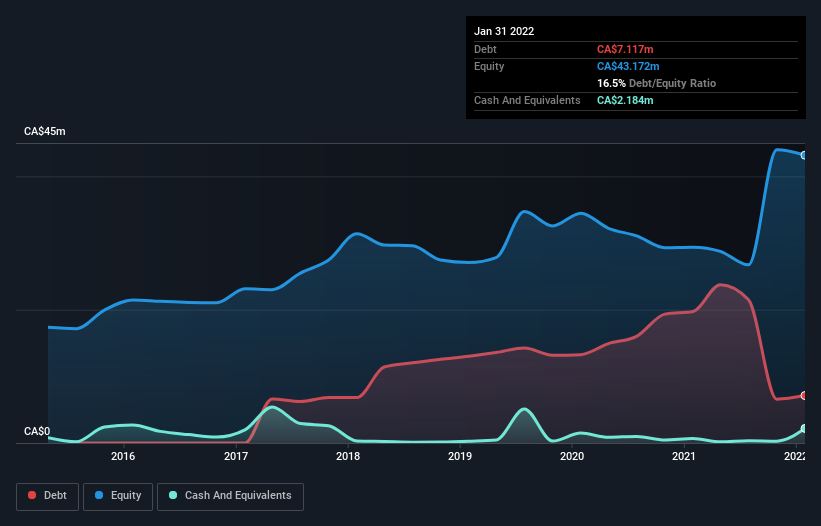Select the 2020 x-axis label
The height and width of the screenshot is (526, 821).
[x=572, y=456]
